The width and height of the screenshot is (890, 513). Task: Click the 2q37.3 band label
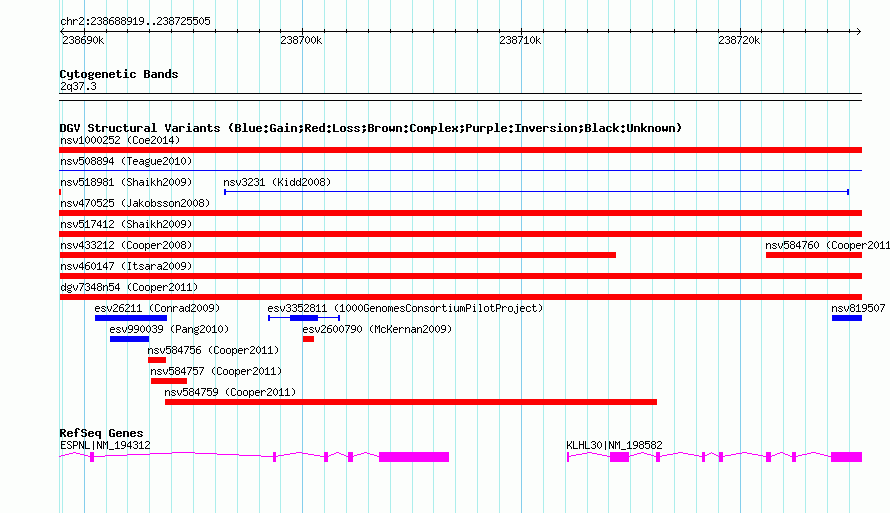point(78,86)
